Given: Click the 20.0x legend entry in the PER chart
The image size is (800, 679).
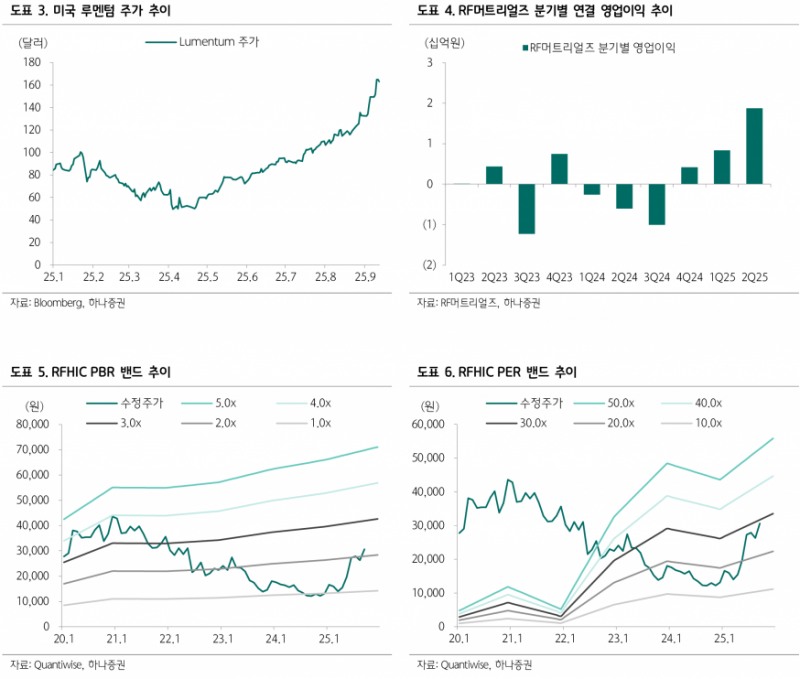Looking at the screenshot, I should (616, 423).
